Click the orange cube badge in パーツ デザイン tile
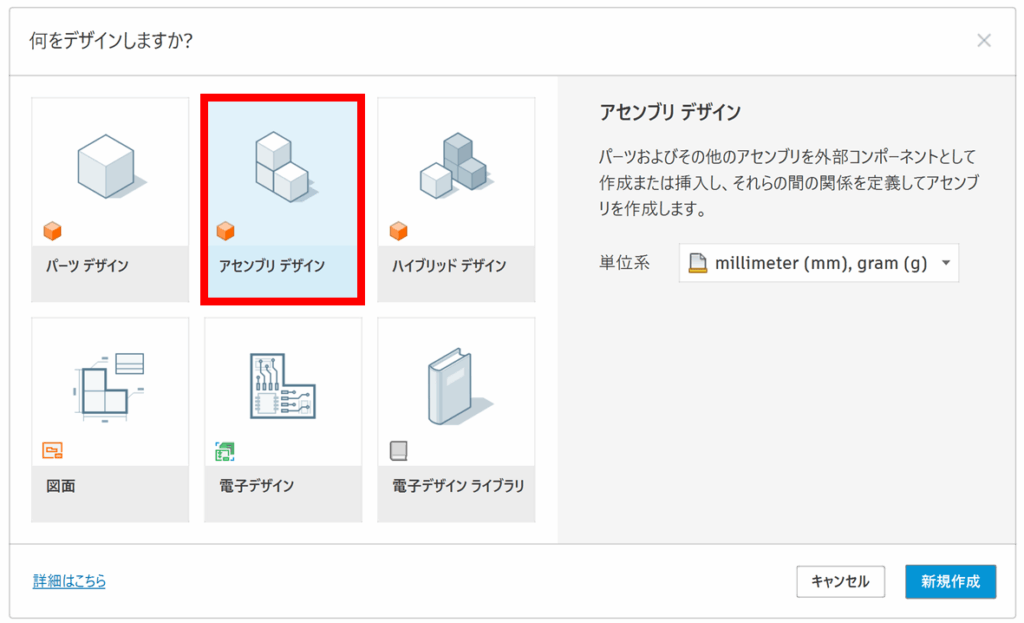This screenshot has height=623, width=1024. [x=52, y=231]
